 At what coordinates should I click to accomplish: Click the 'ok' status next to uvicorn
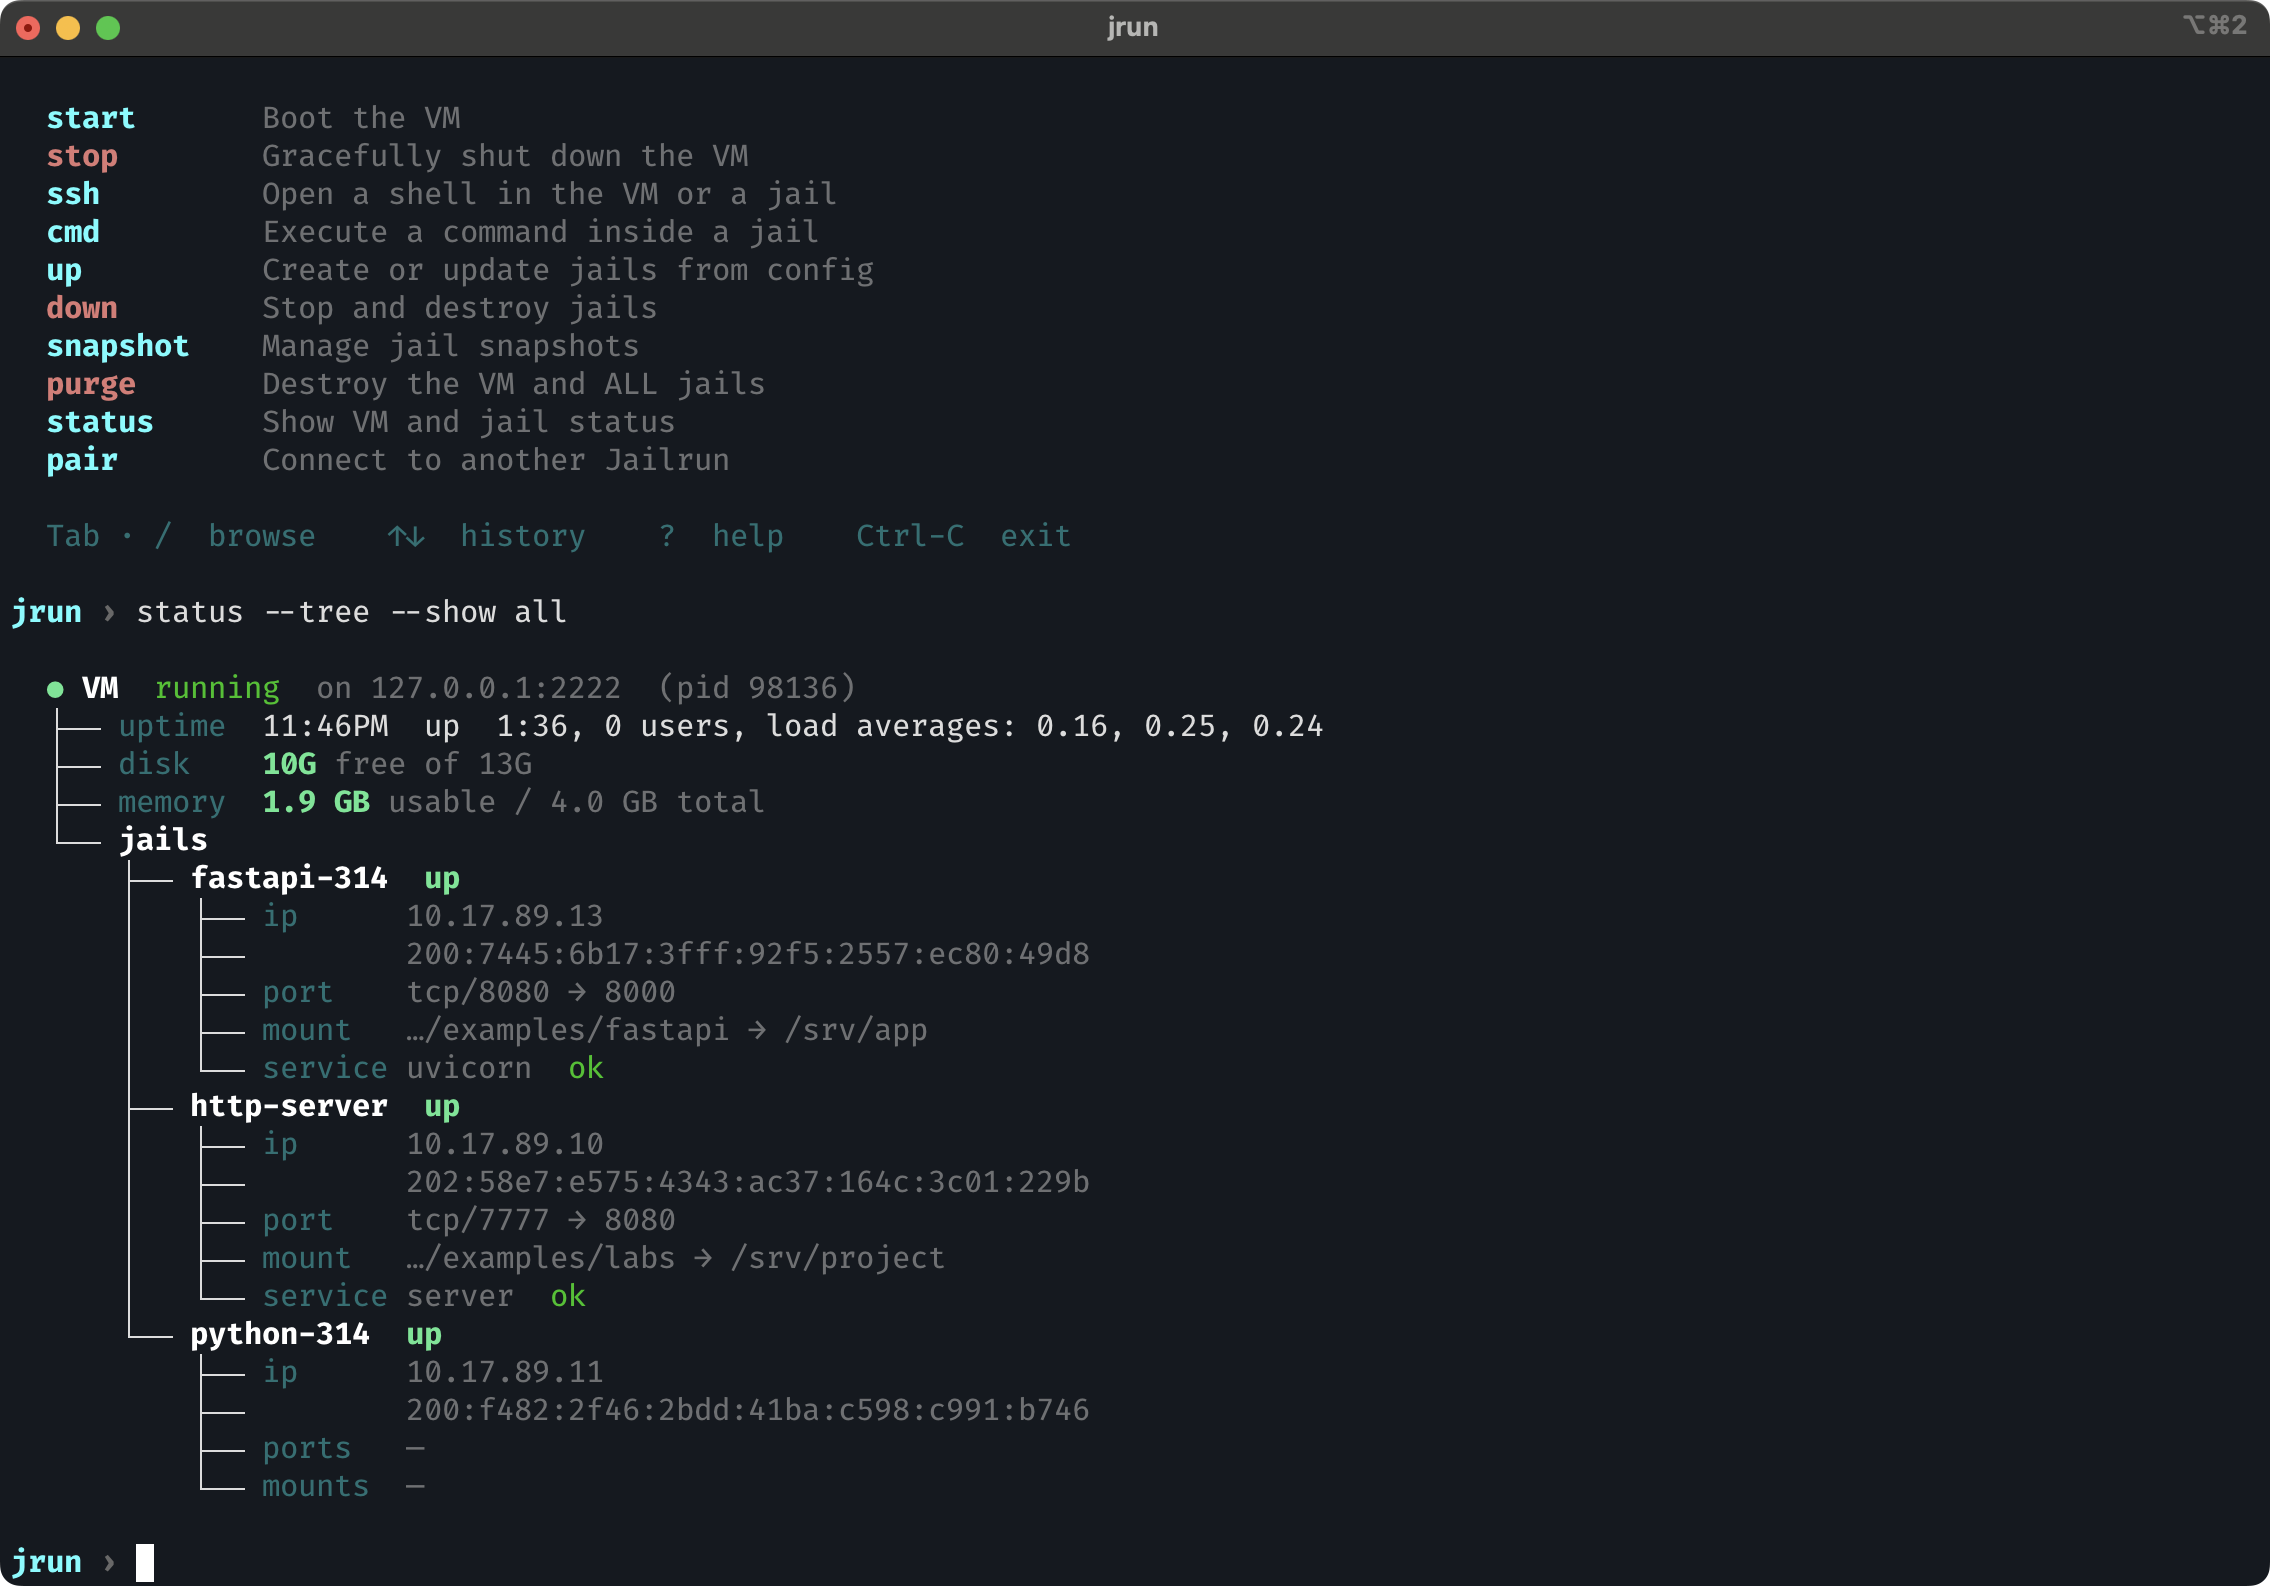click(x=586, y=1068)
